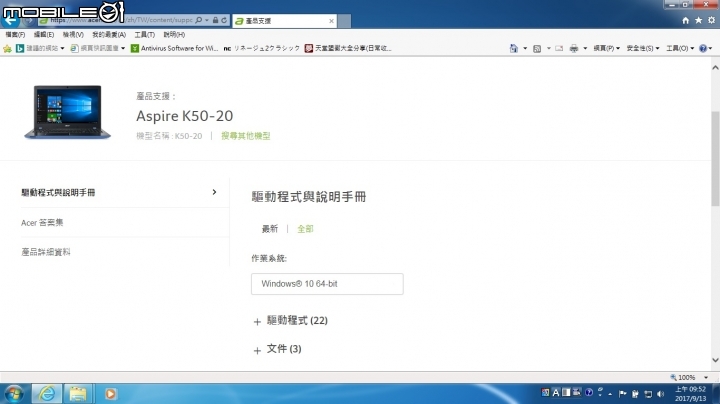The image size is (720, 404).
Task: Click the chevron beside 驅動程式與說明手冊
Action: 214,192
